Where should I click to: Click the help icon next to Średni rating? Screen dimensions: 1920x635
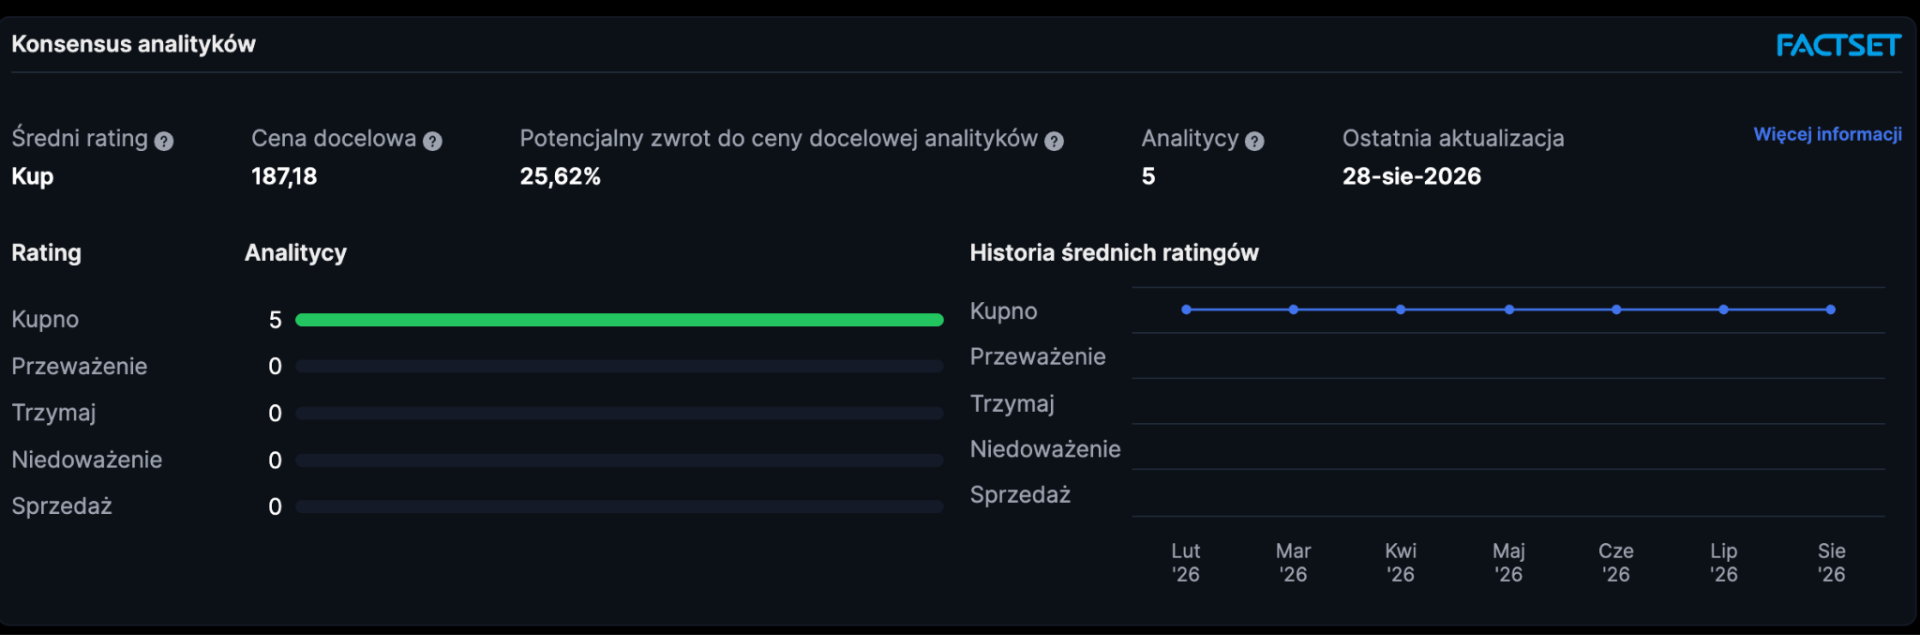(164, 141)
